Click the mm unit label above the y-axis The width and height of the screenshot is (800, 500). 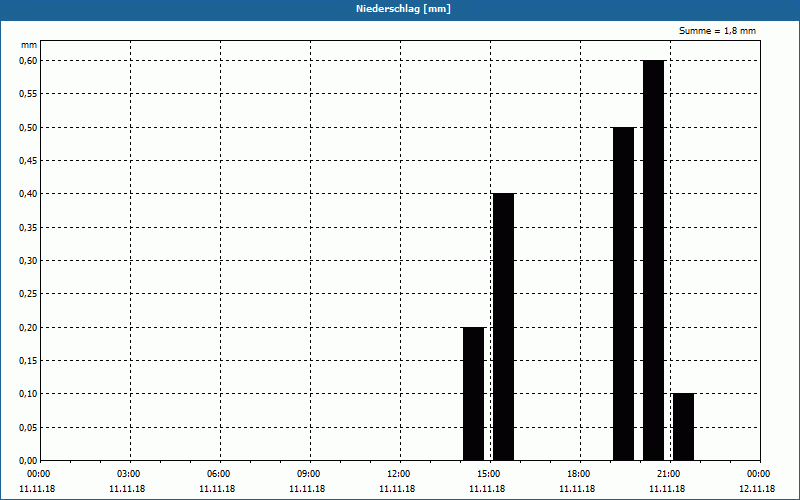(29, 45)
